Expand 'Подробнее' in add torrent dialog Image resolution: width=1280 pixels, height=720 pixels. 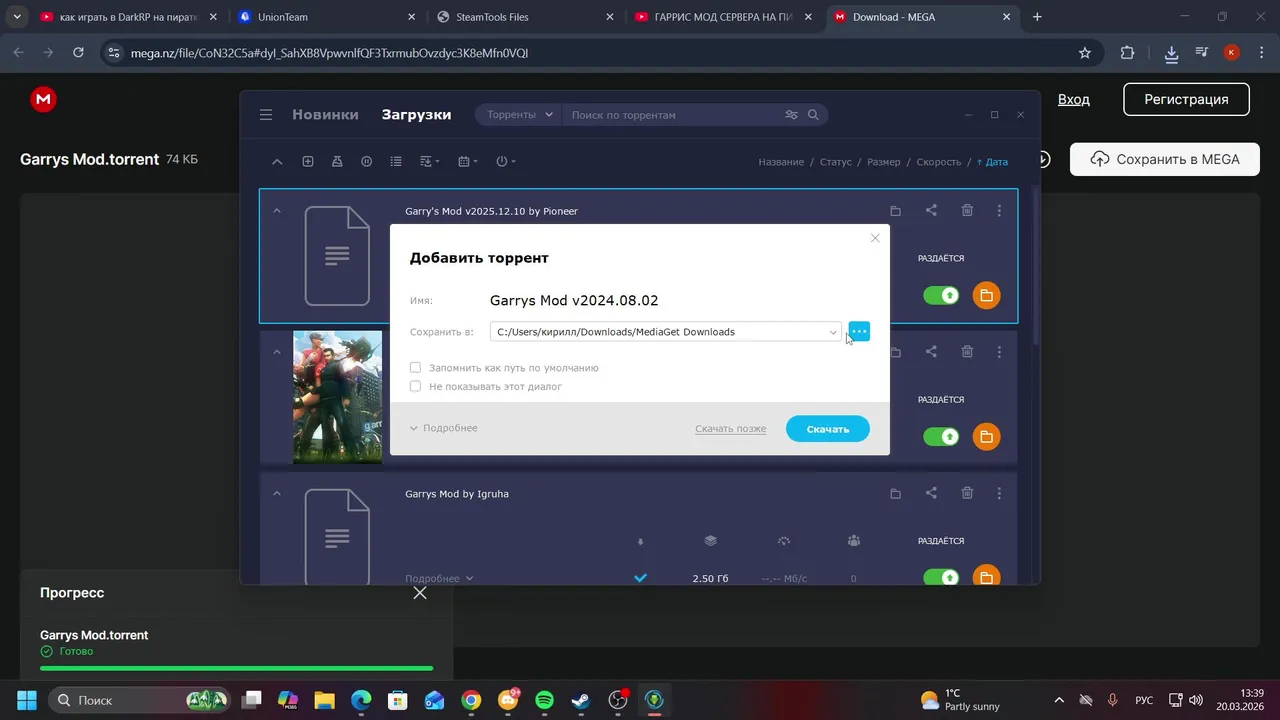click(444, 428)
